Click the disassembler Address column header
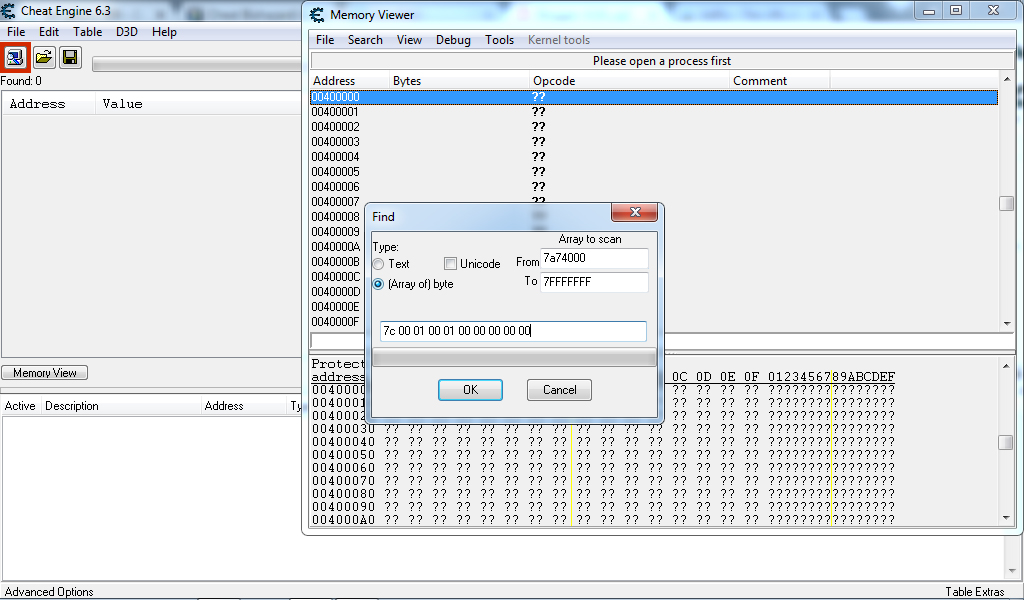Image resolution: width=1024 pixels, height=600 pixels. coord(350,81)
